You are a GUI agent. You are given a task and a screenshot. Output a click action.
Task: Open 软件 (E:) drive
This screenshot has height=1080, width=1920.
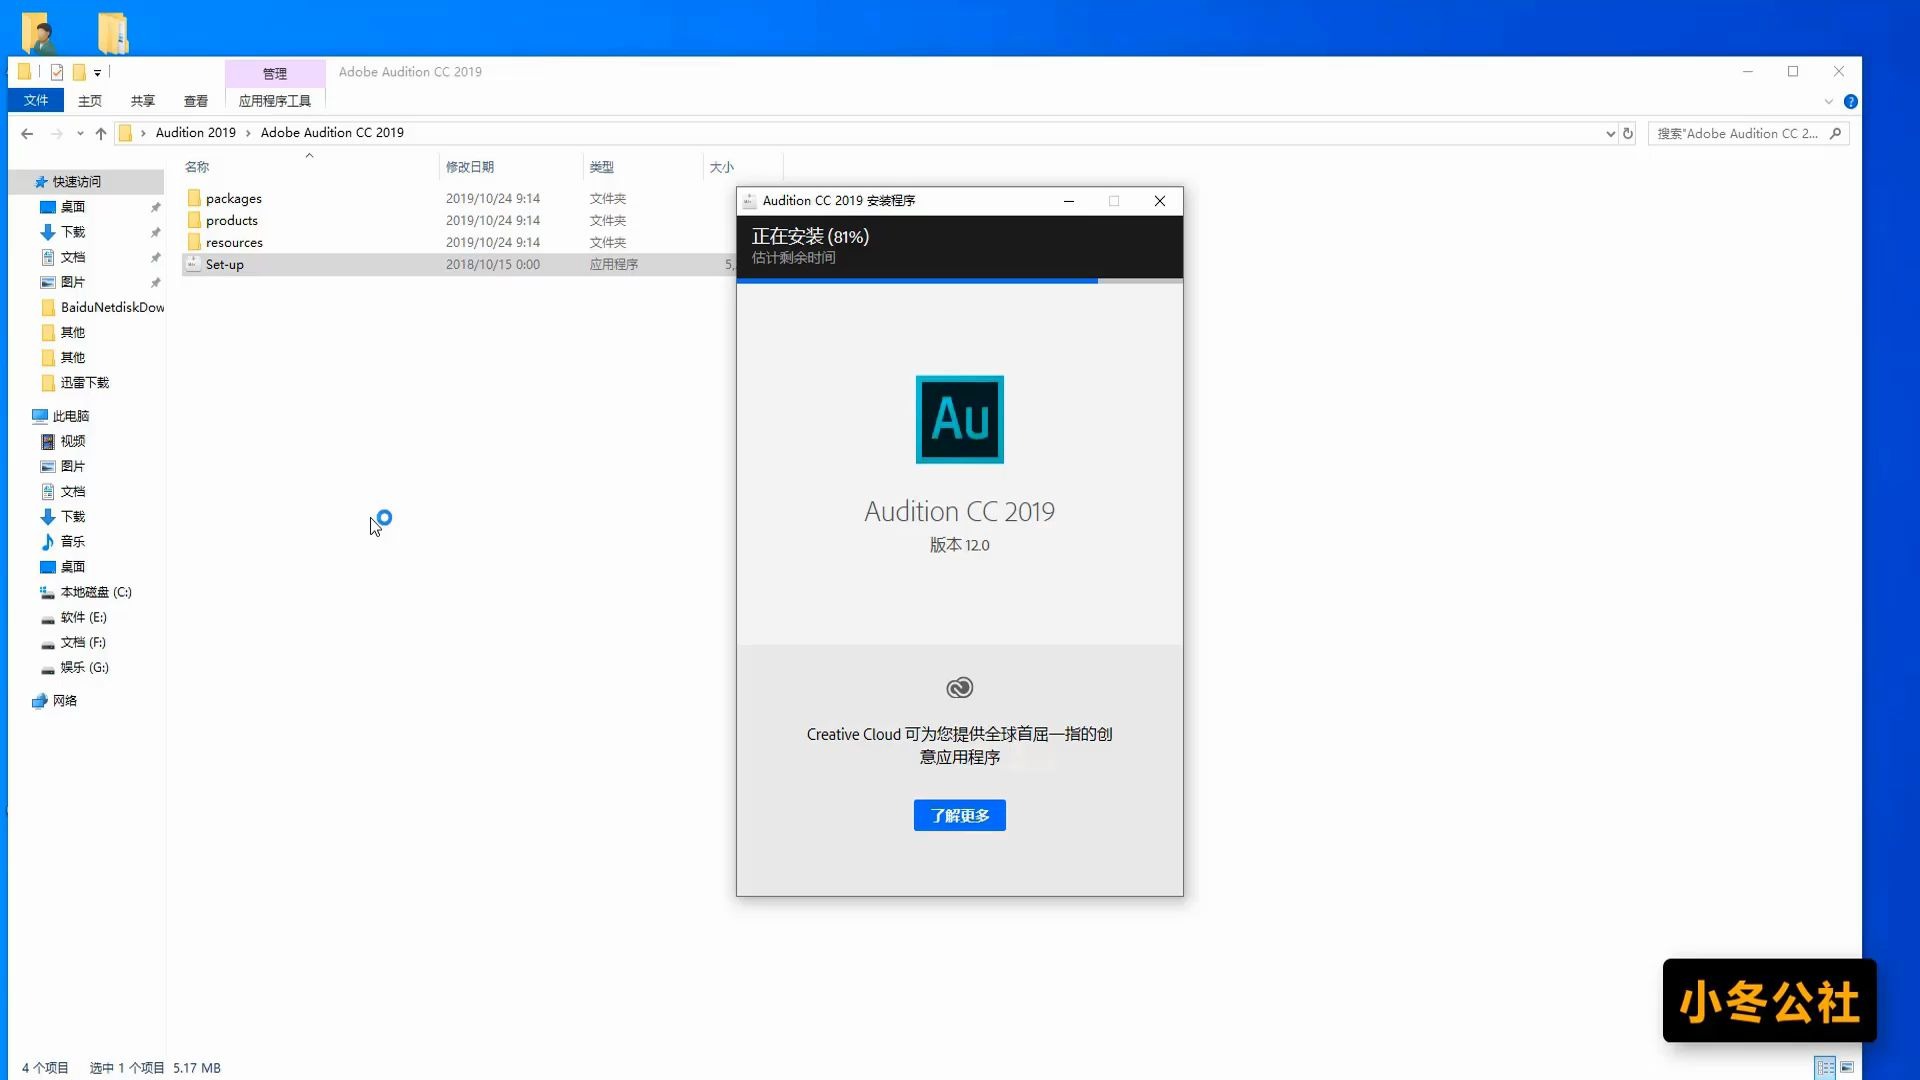[84, 617]
